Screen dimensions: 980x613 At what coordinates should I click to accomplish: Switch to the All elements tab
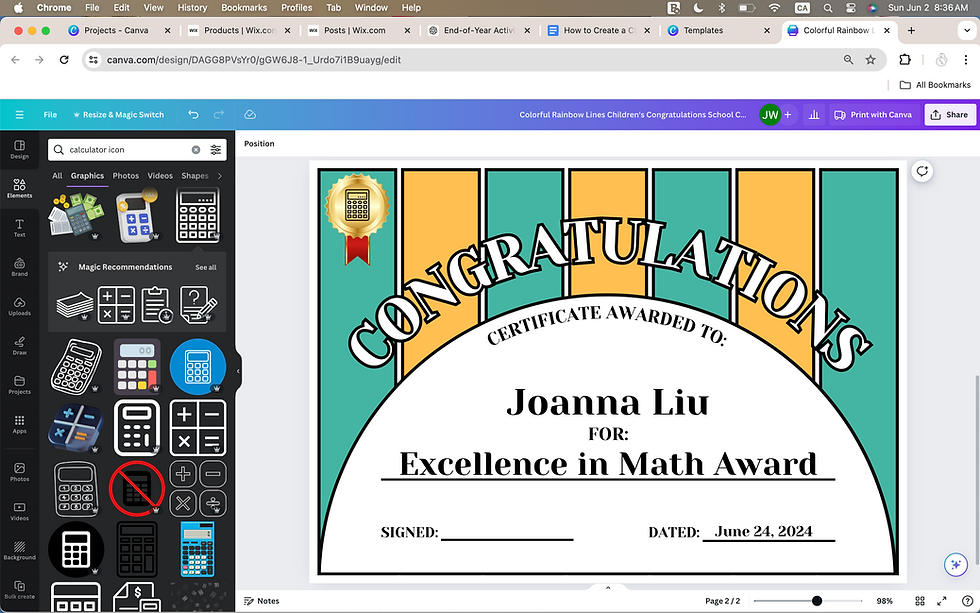click(x=57, y=176)
